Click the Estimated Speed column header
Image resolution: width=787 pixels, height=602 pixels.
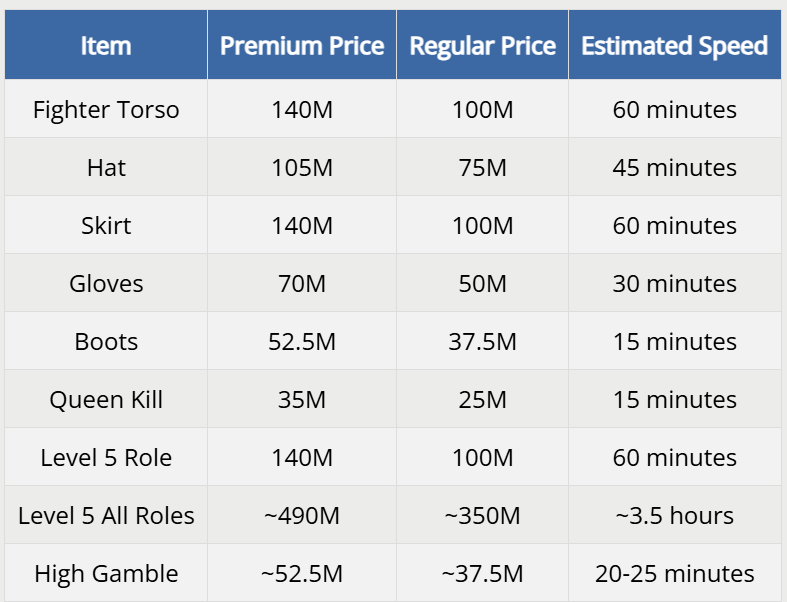pyautogui.click(x=674, y=46)
